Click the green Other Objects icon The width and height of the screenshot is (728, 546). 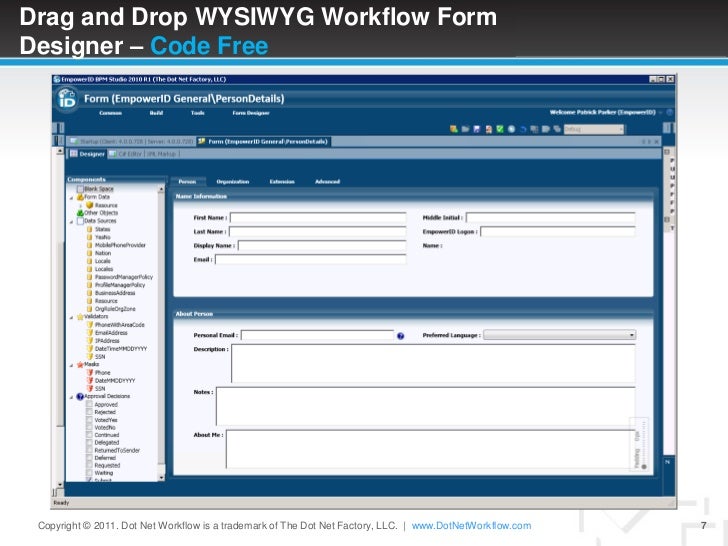coord(80,213)
